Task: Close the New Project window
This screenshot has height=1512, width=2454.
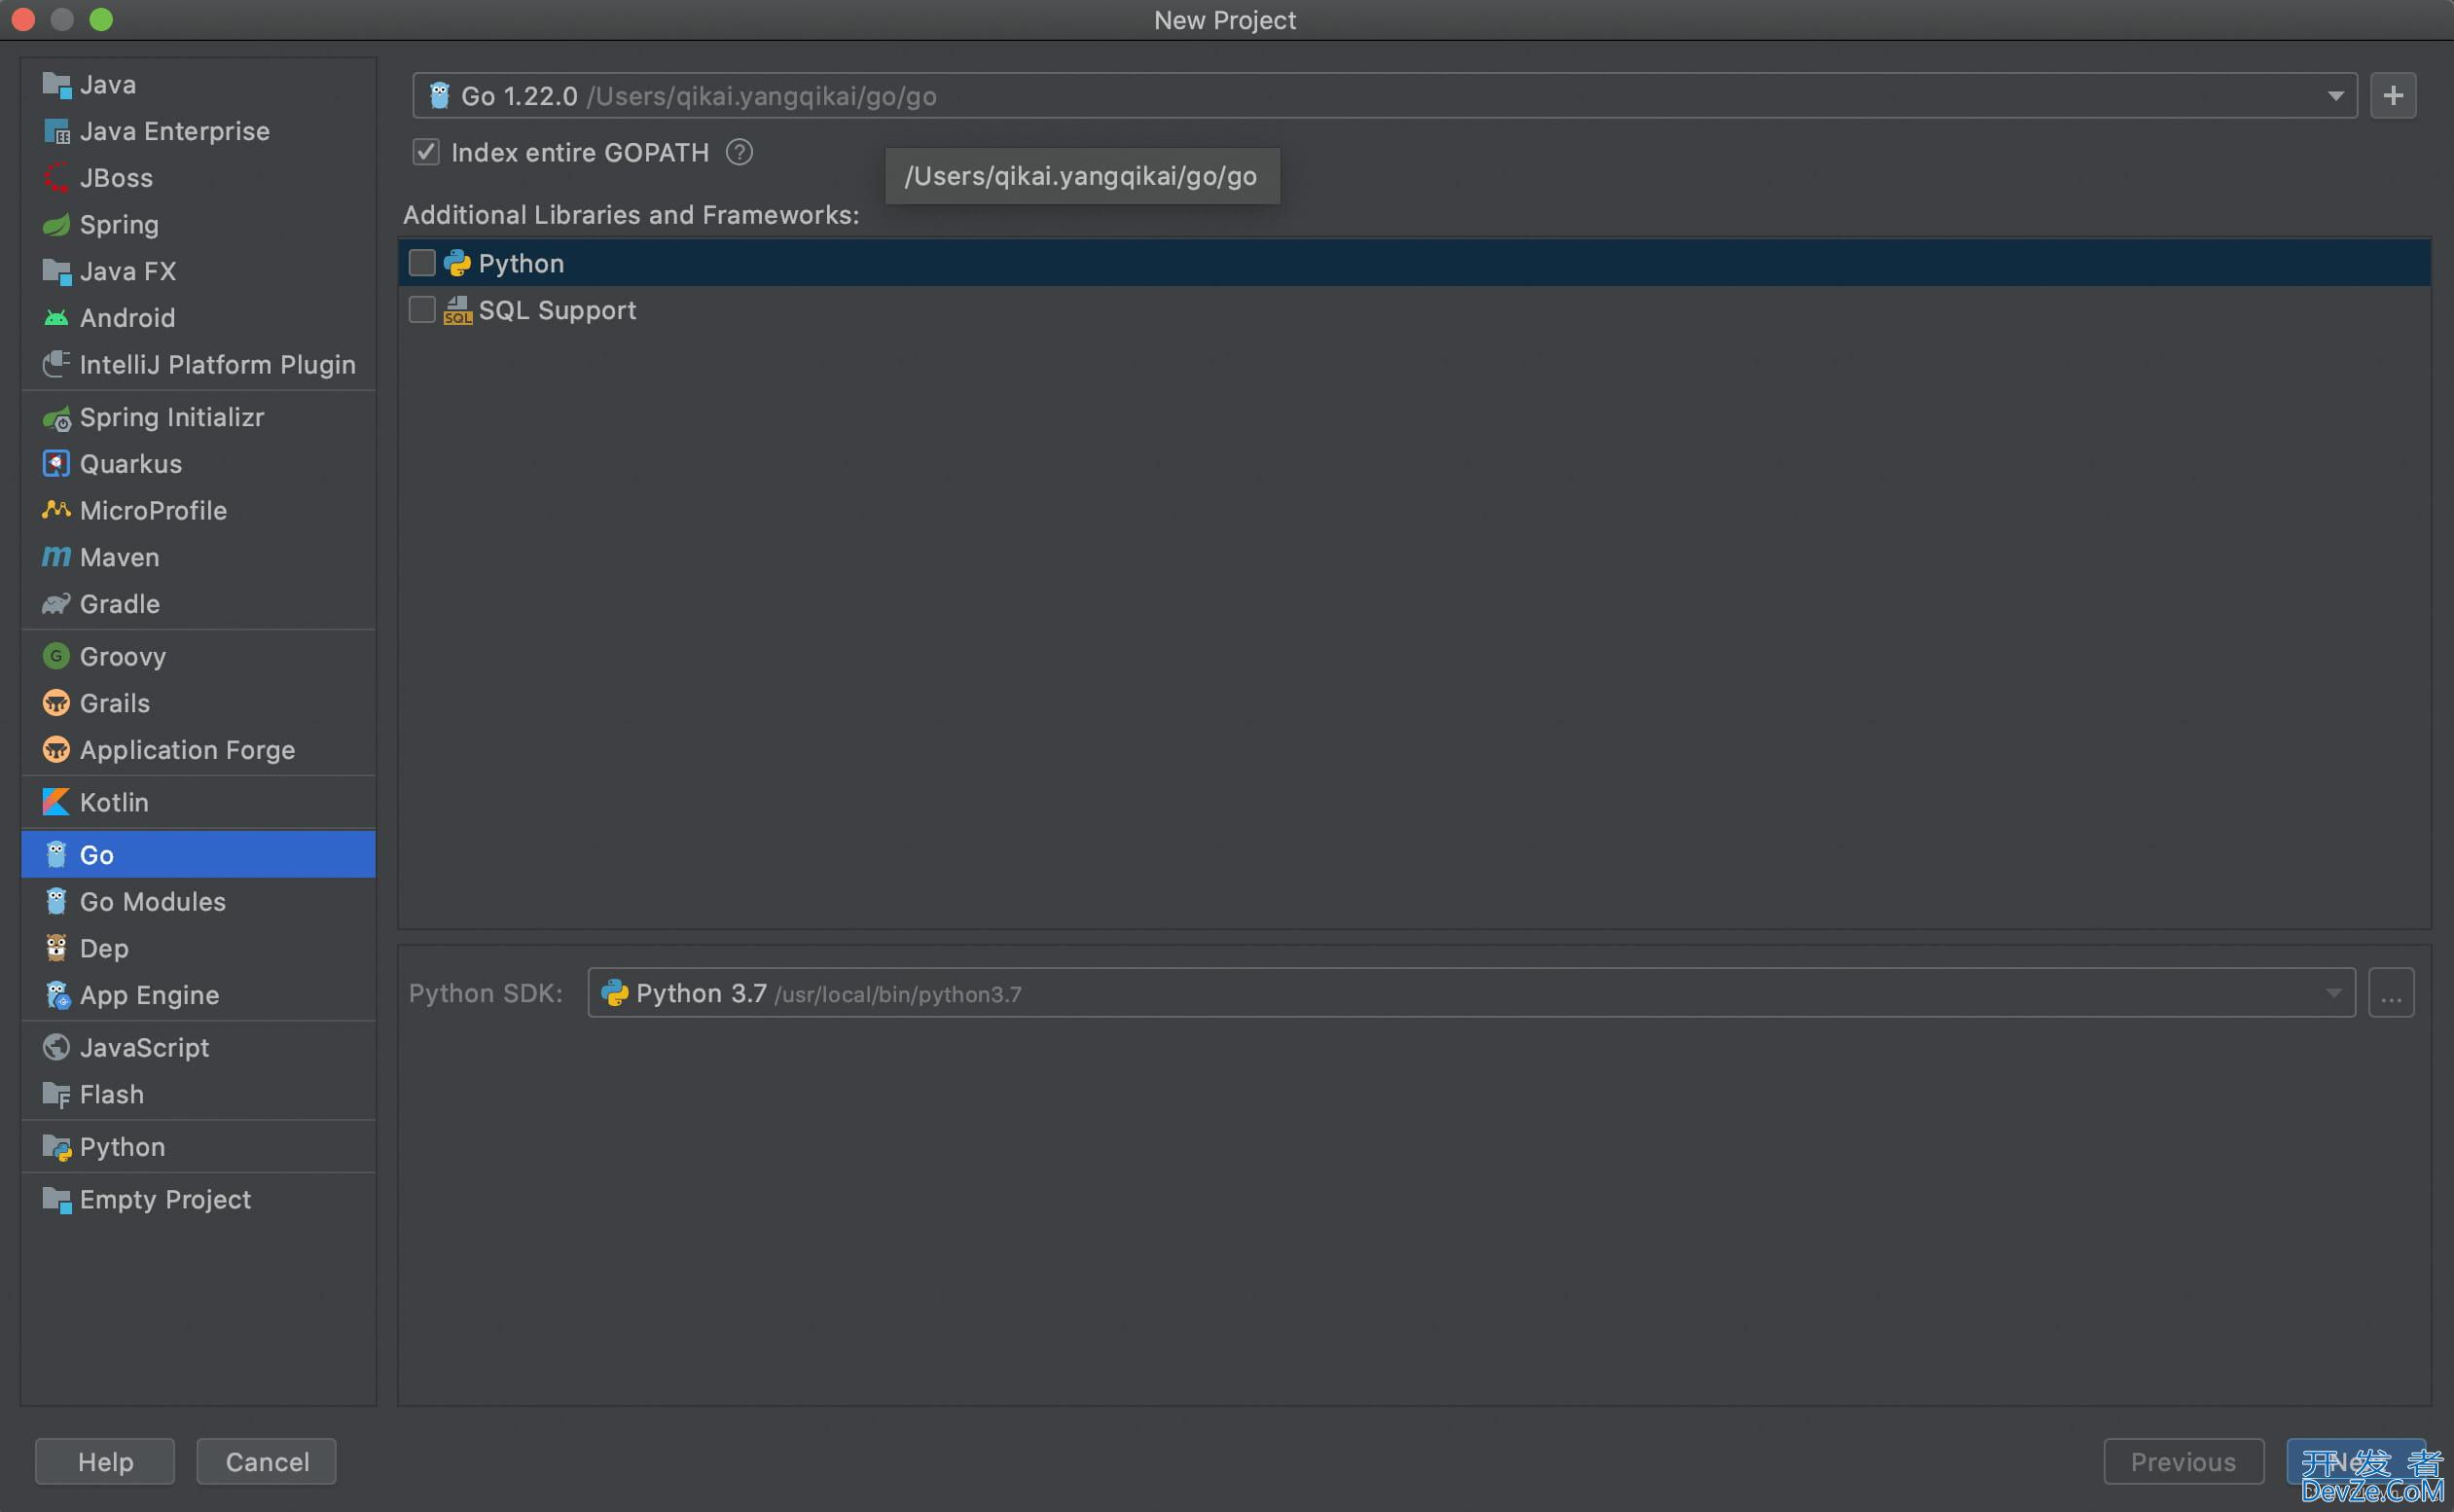Action: coord(23,19)
